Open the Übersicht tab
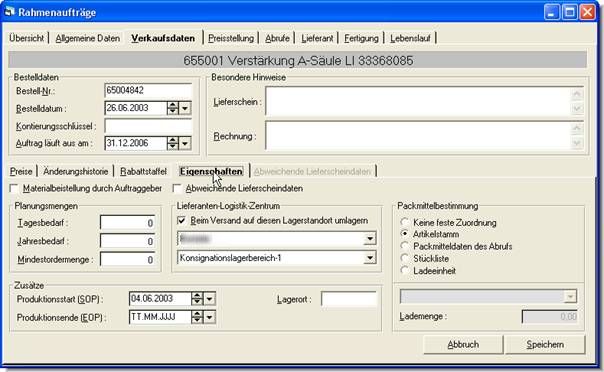This screenshot has width=604, height=372. pos(26,38)
